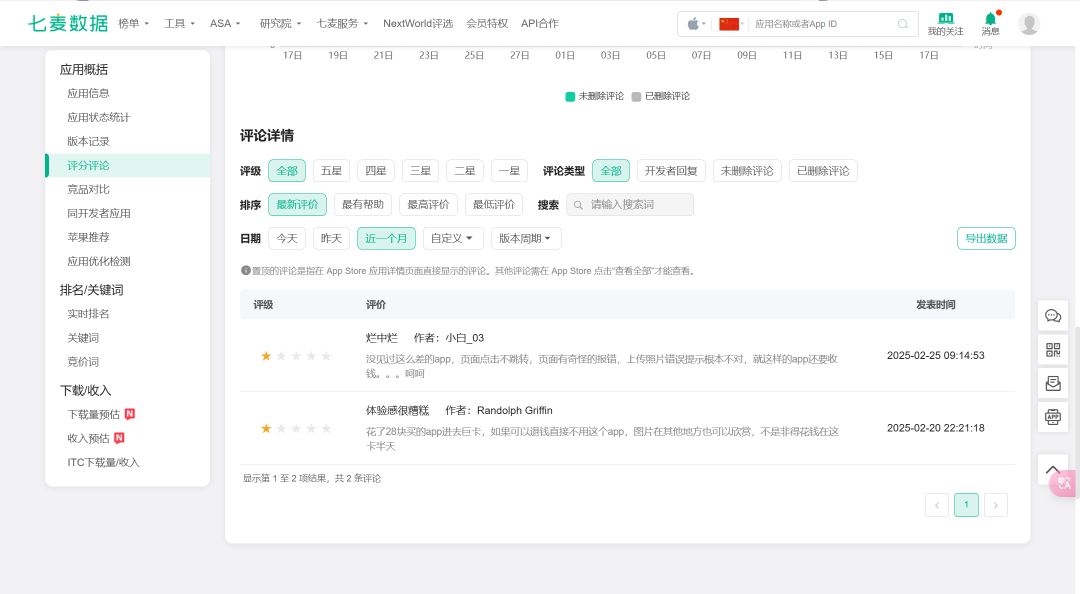Click 导出数据 button
The width and height of the screenshot is (1080, 594).
point(986,238)
